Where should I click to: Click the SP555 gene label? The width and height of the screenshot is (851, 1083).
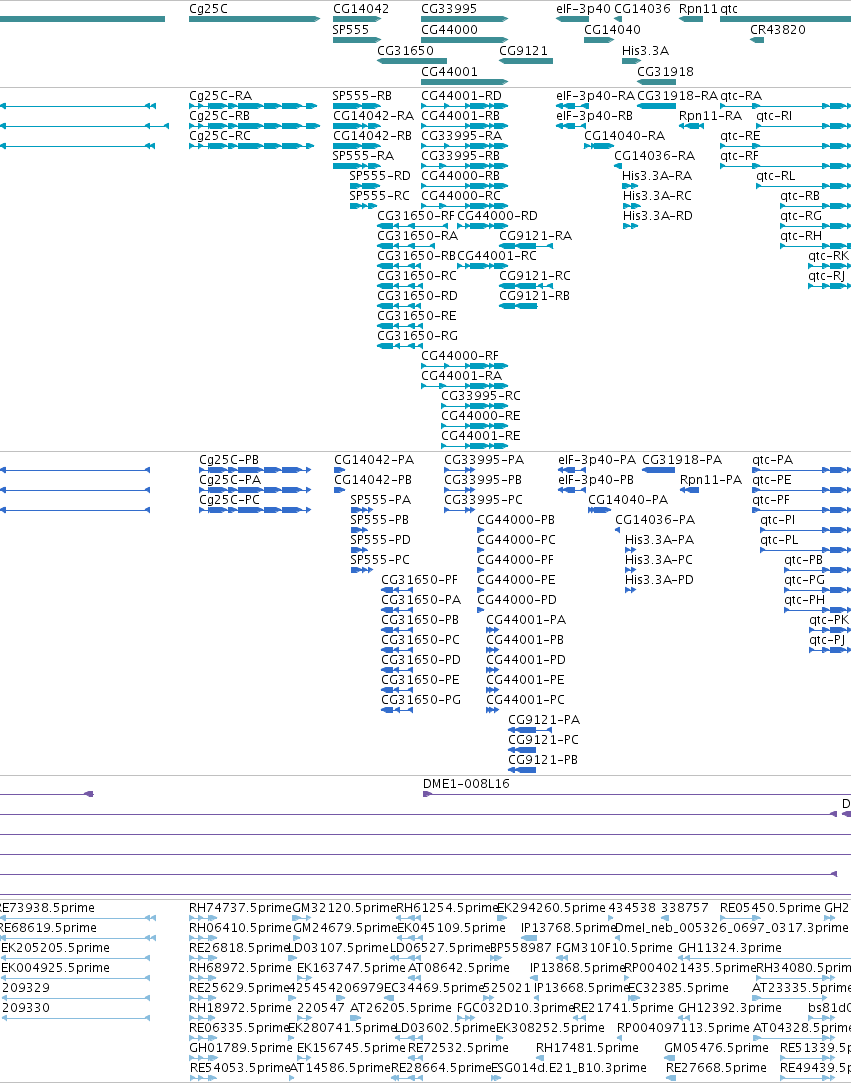pos(350,30)
